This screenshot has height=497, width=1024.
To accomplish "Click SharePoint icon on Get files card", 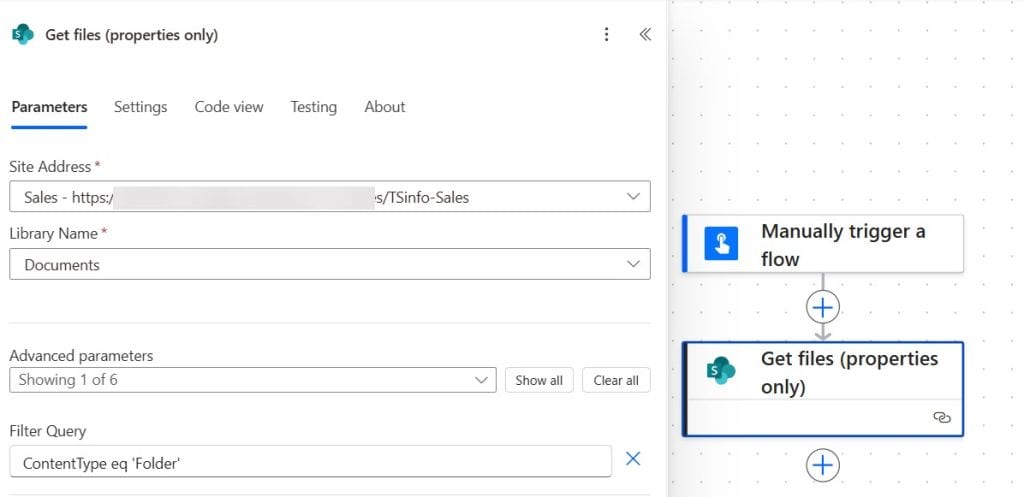I will [x=722, y=371].
